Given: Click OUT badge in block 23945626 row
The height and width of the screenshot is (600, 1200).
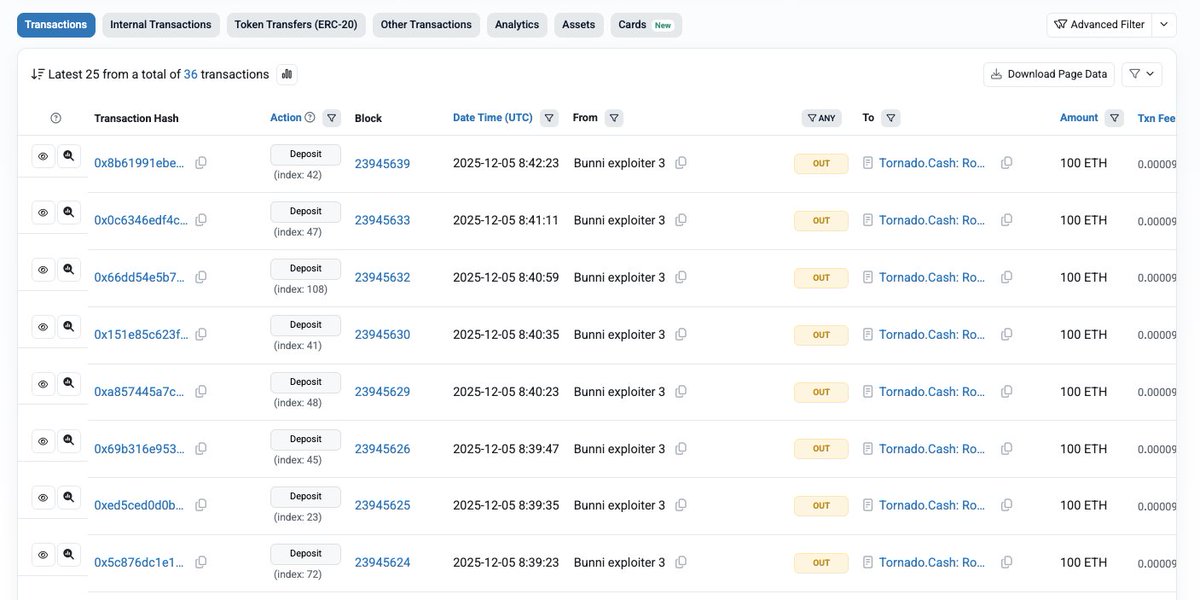Looking at the screenshot, I should pos(821,448).
